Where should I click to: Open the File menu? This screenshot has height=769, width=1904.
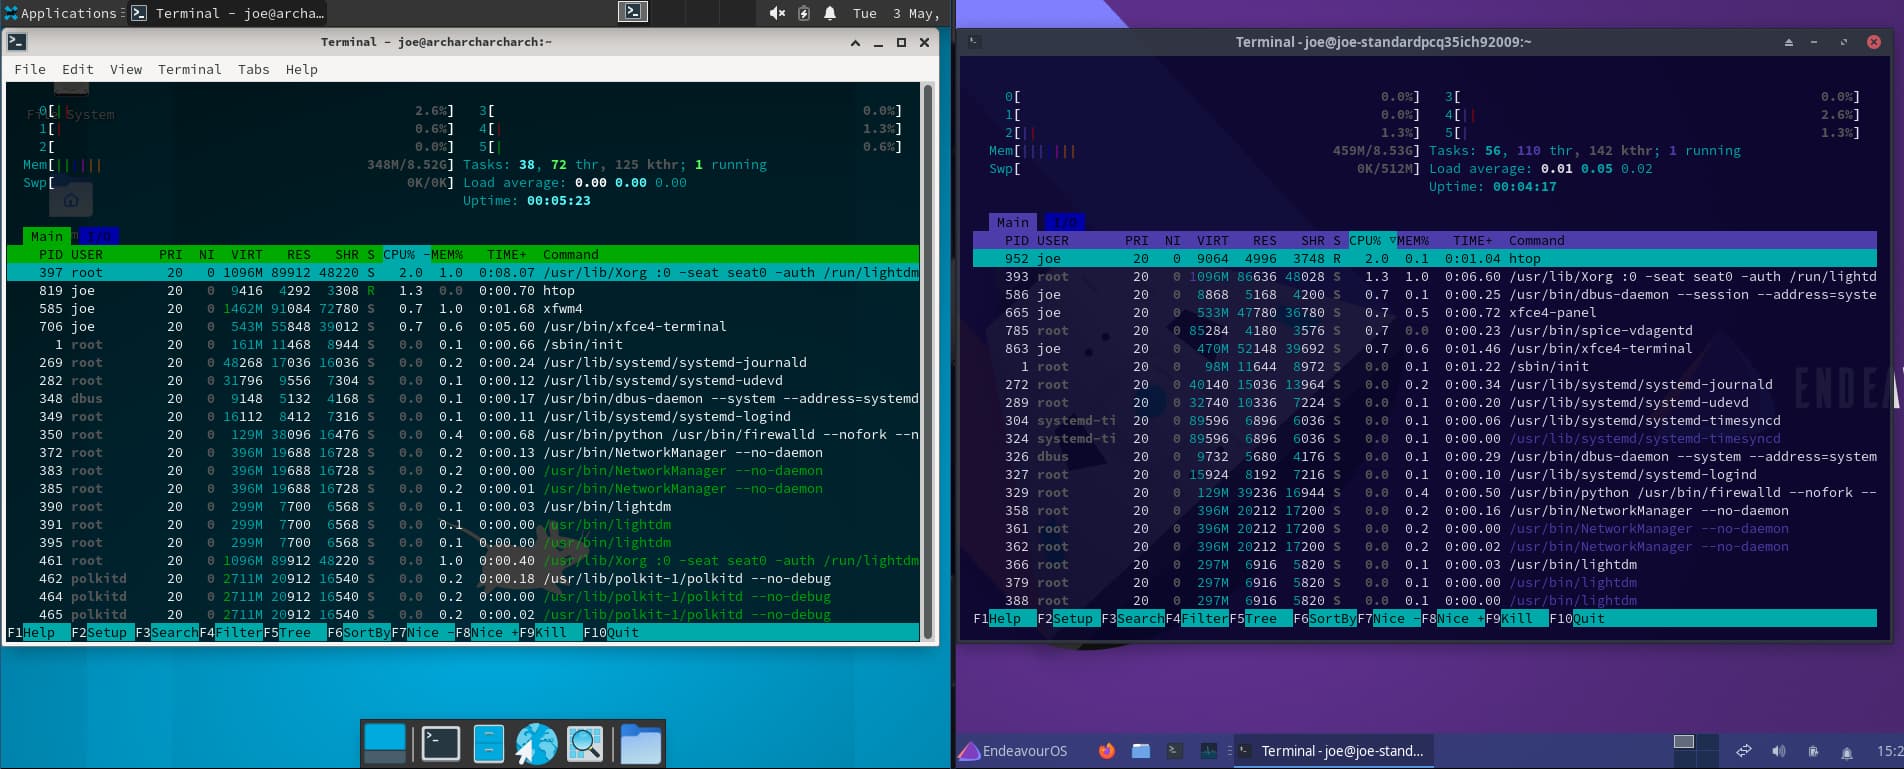tap(30, 69)
